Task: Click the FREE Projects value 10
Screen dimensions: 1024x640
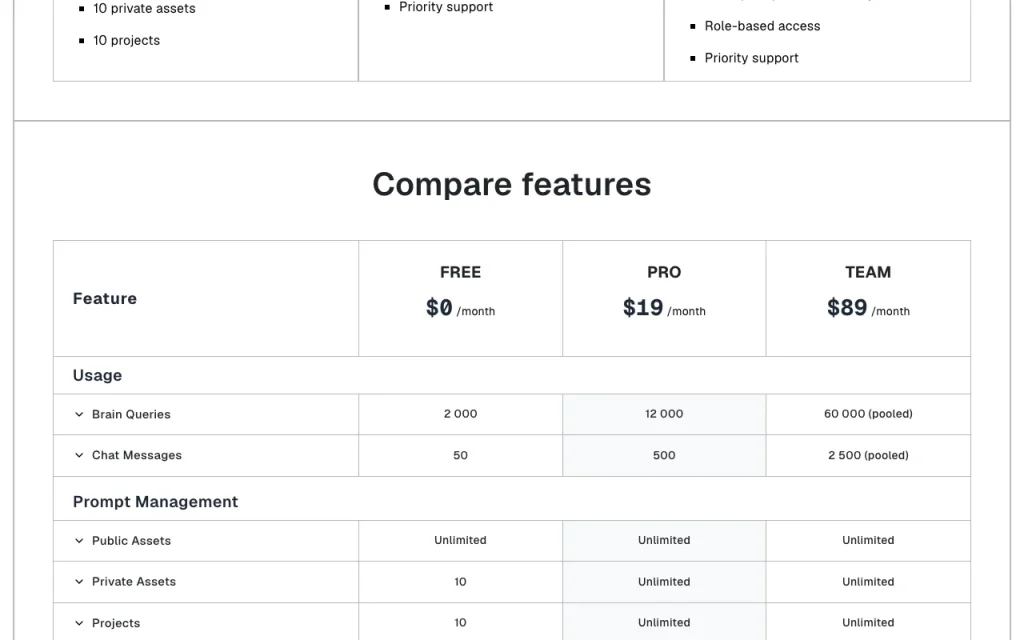Action: [x=460, y=623]
